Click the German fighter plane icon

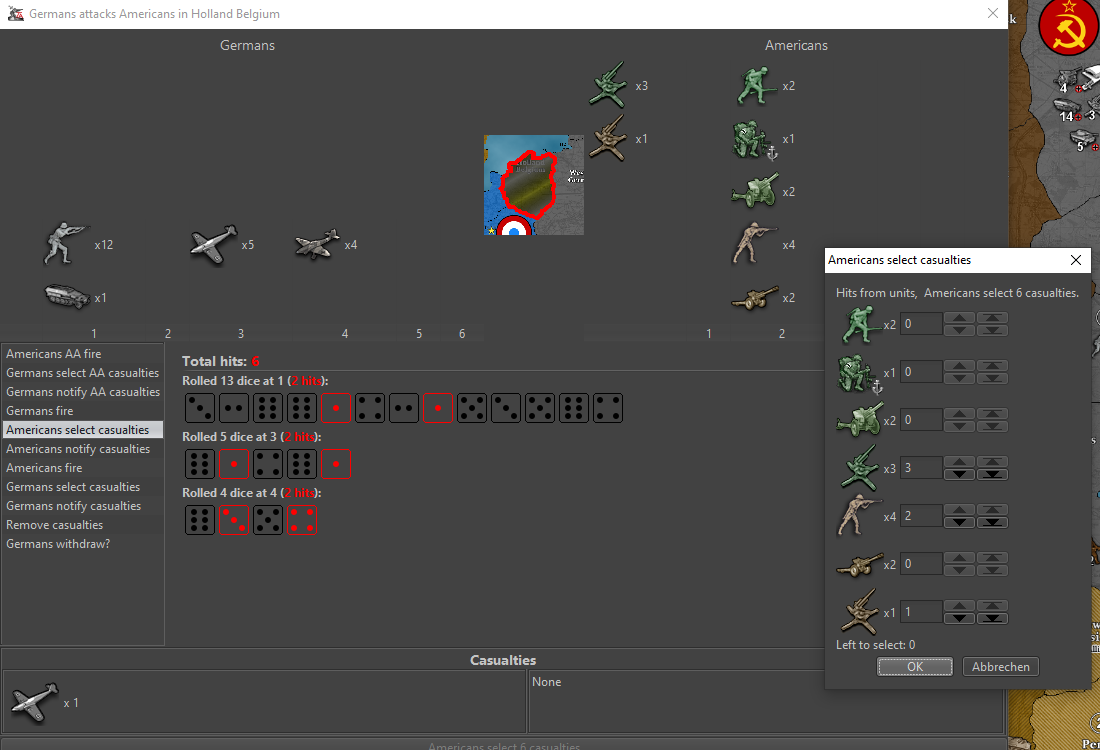pyautogui.click(x=213, y=244)
